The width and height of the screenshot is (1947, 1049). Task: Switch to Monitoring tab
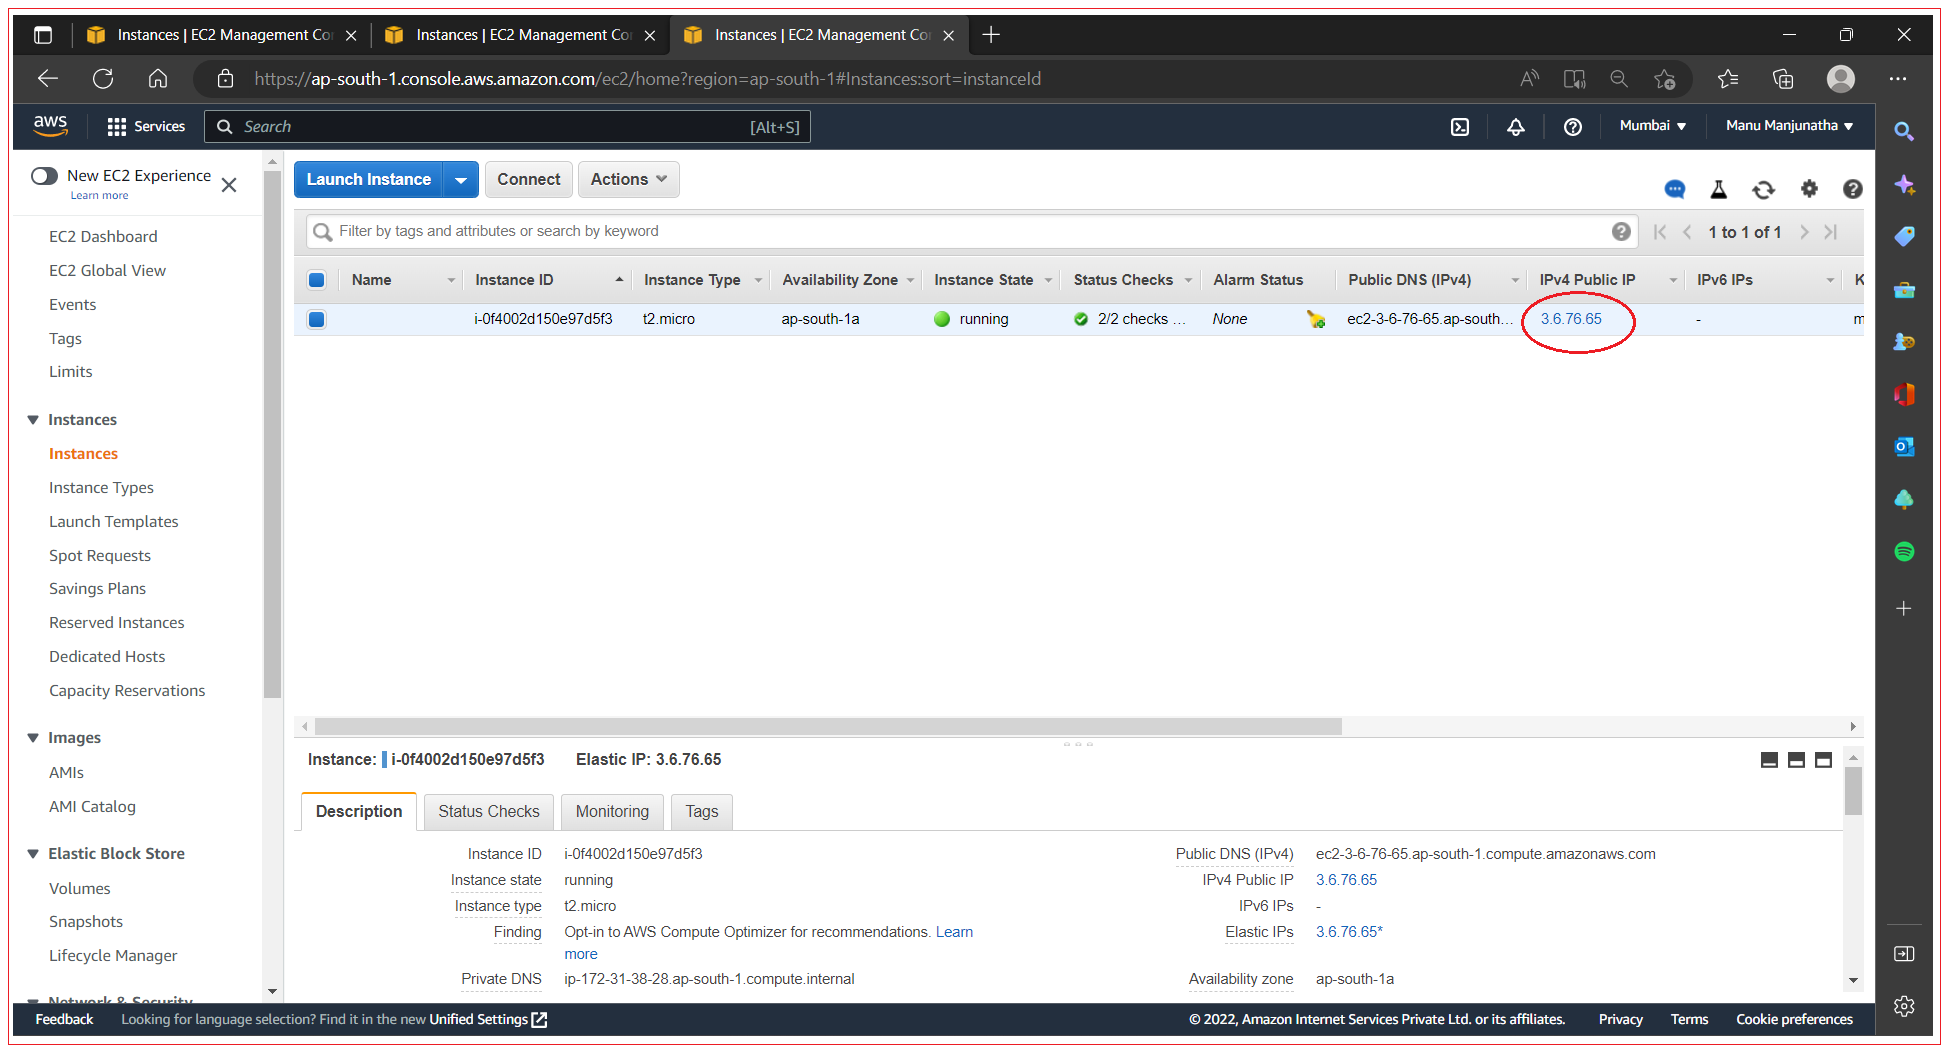tap(612, 812)
